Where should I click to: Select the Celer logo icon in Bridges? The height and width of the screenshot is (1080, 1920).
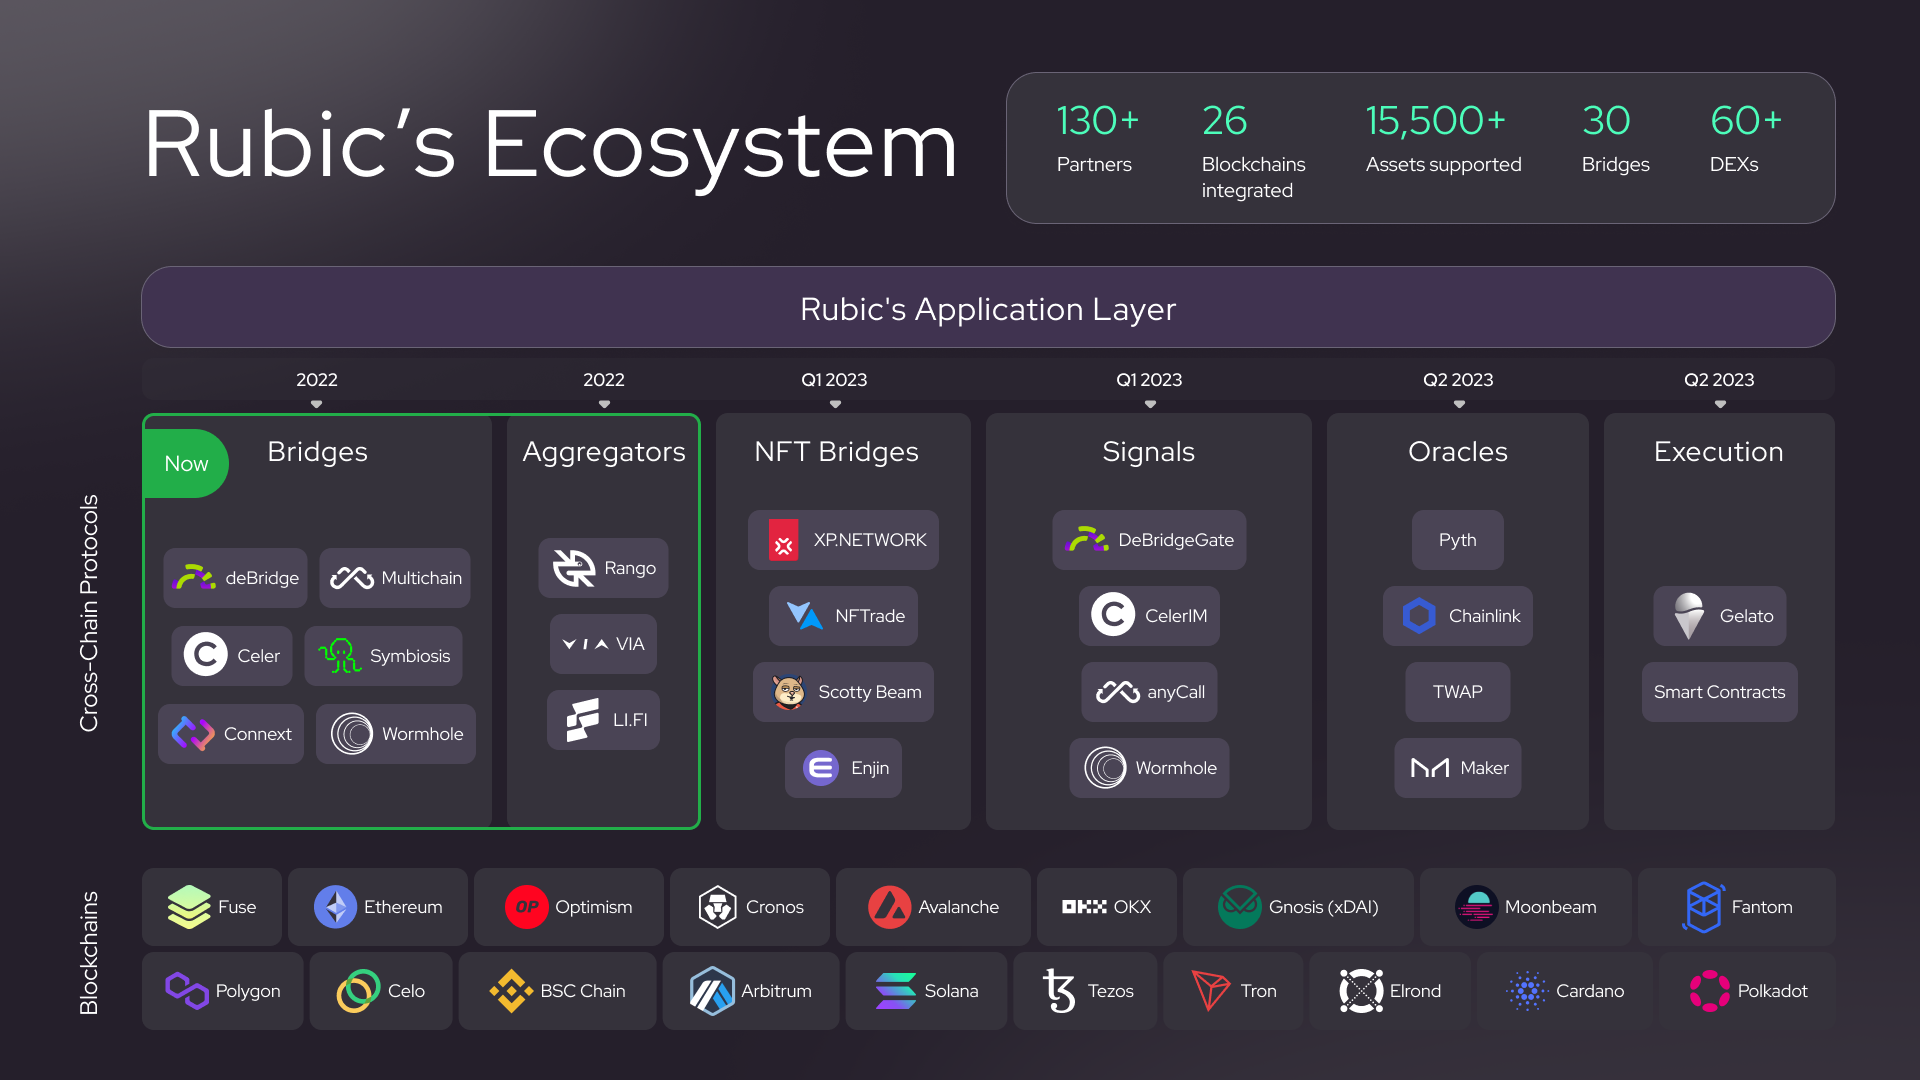pos(206,655)
